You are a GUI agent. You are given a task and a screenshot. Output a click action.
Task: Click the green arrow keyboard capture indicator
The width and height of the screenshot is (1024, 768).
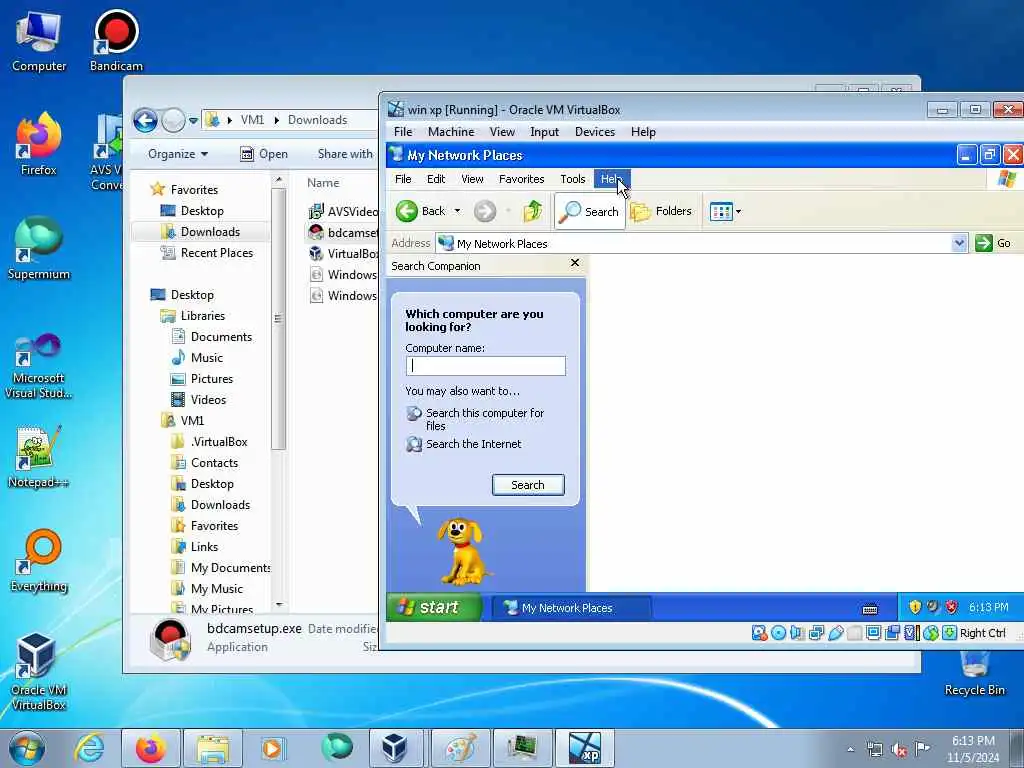point(950,632)
